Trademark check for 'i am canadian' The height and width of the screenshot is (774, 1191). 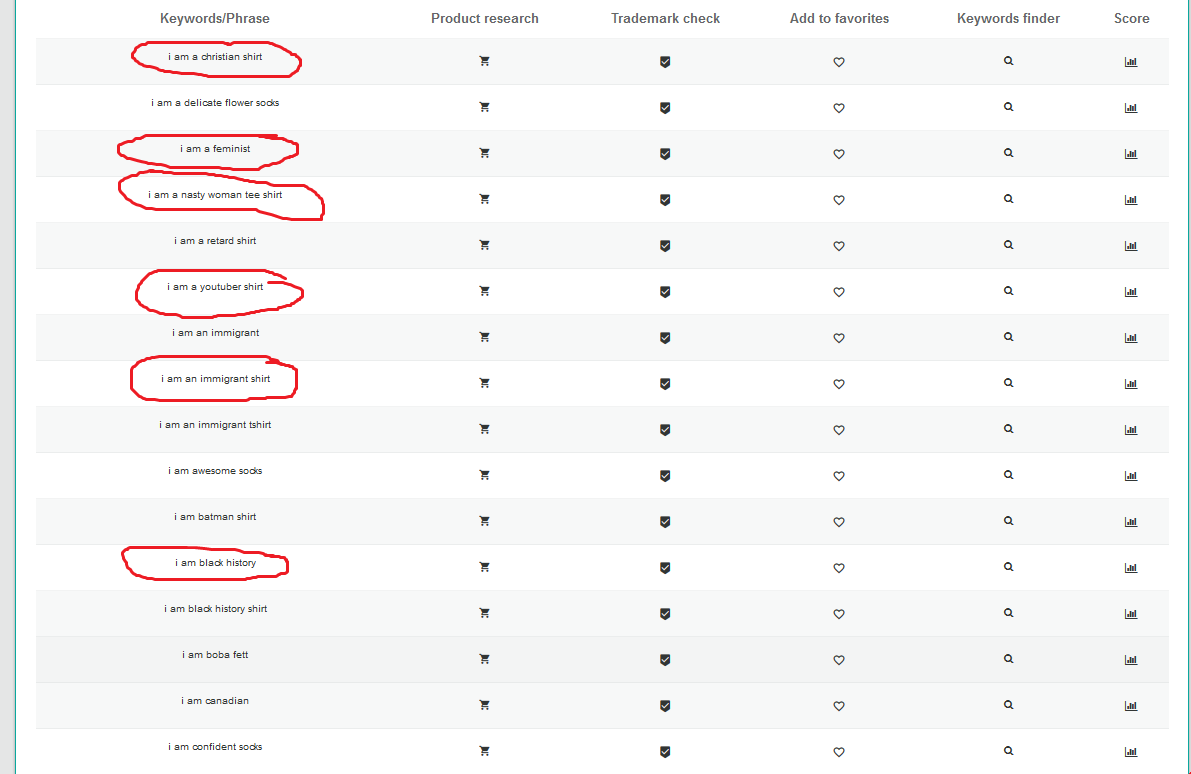665,706
